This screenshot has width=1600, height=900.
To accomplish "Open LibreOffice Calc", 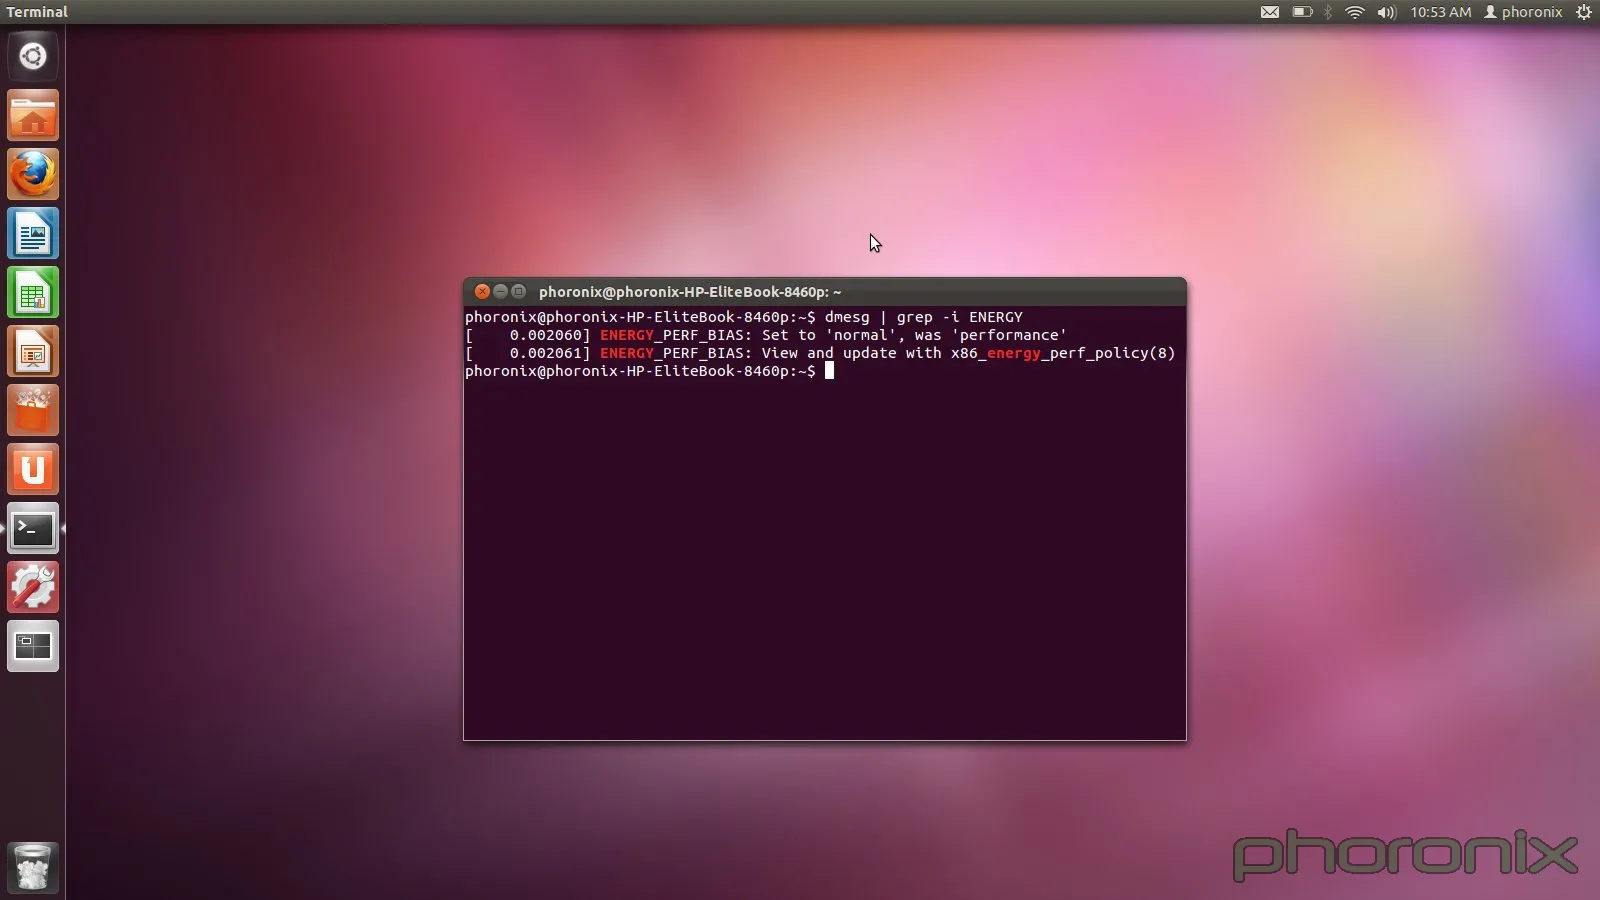I will pos(33,292).
